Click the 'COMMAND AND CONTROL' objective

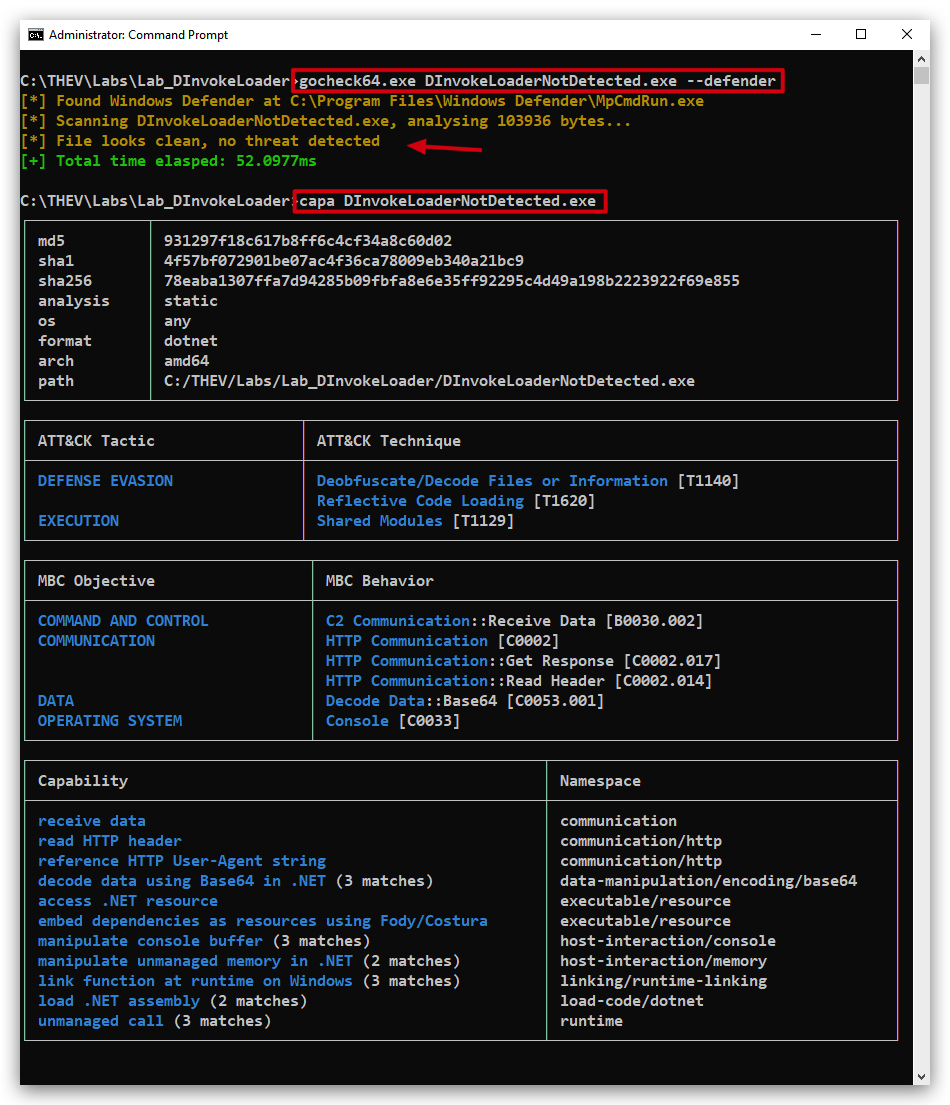point(123,621)
